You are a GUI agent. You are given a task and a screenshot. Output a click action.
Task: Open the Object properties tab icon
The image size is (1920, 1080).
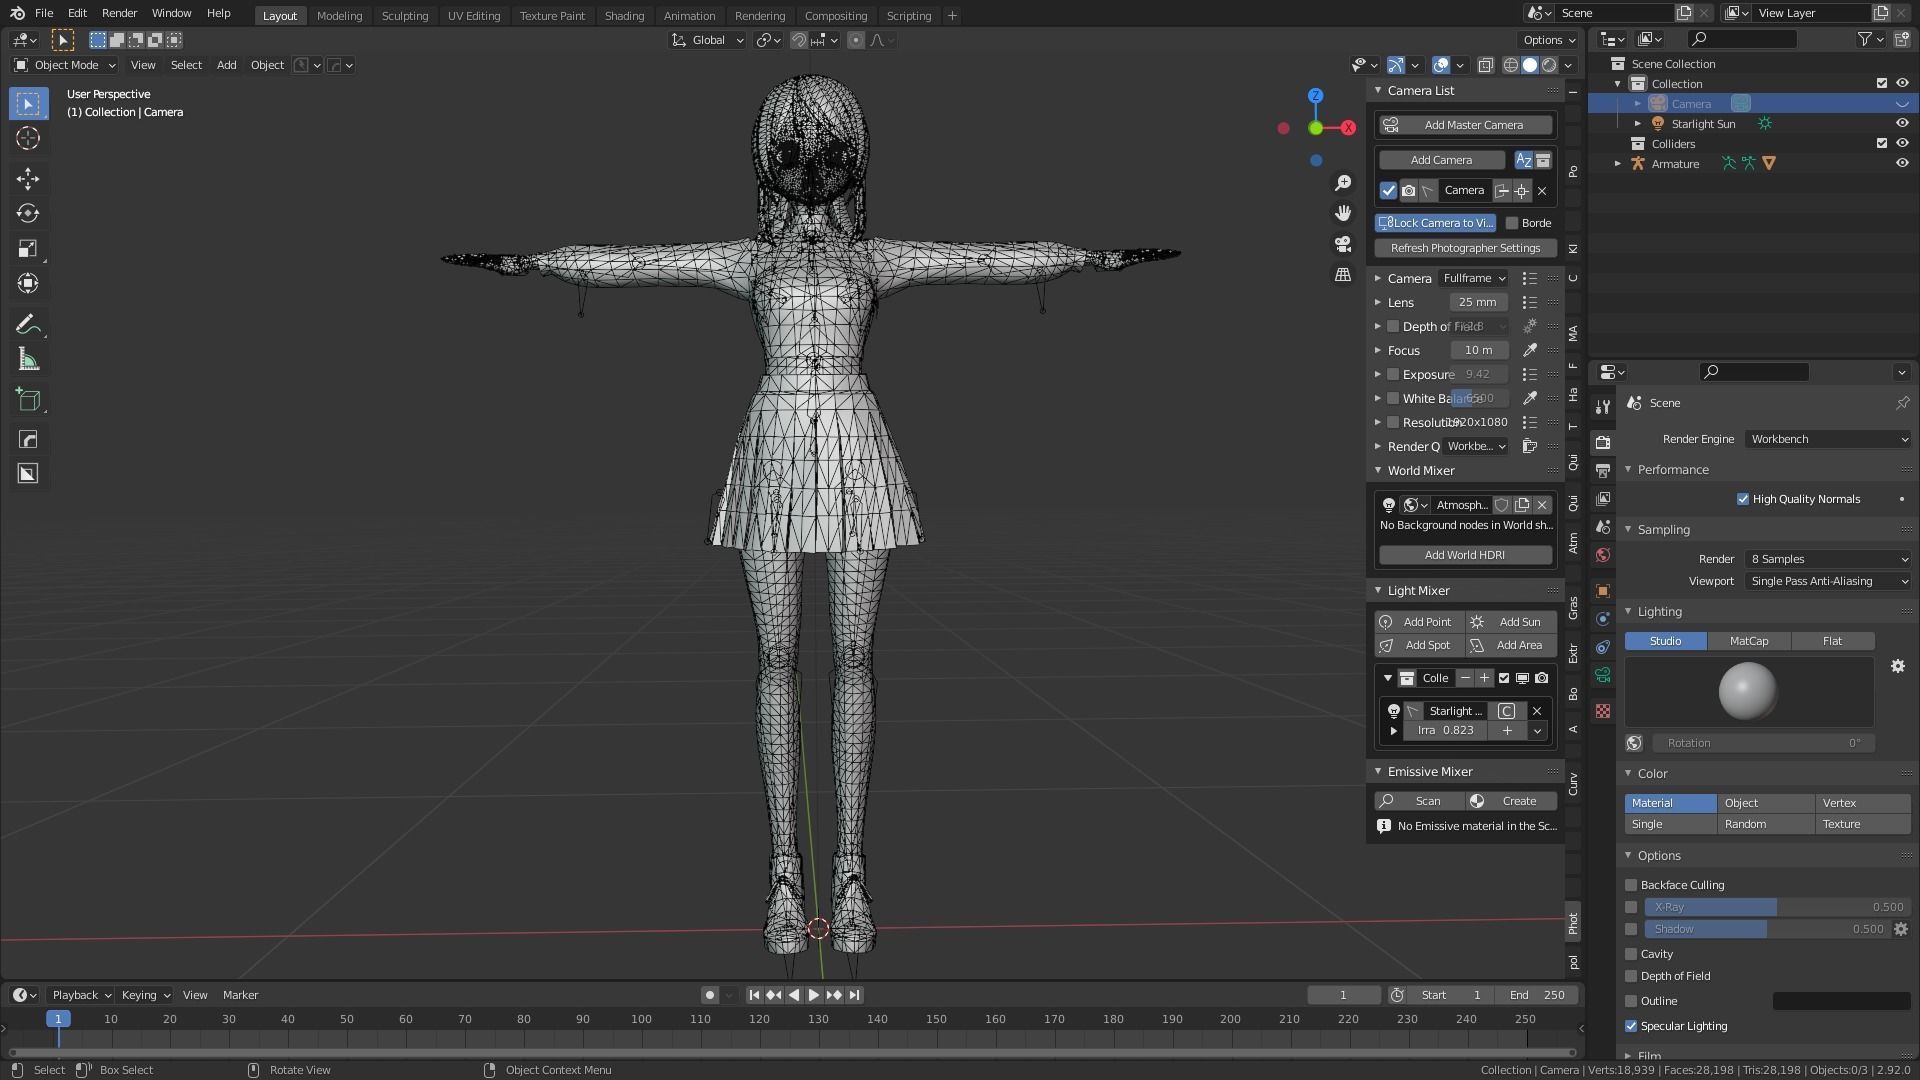click(1603, 591)
